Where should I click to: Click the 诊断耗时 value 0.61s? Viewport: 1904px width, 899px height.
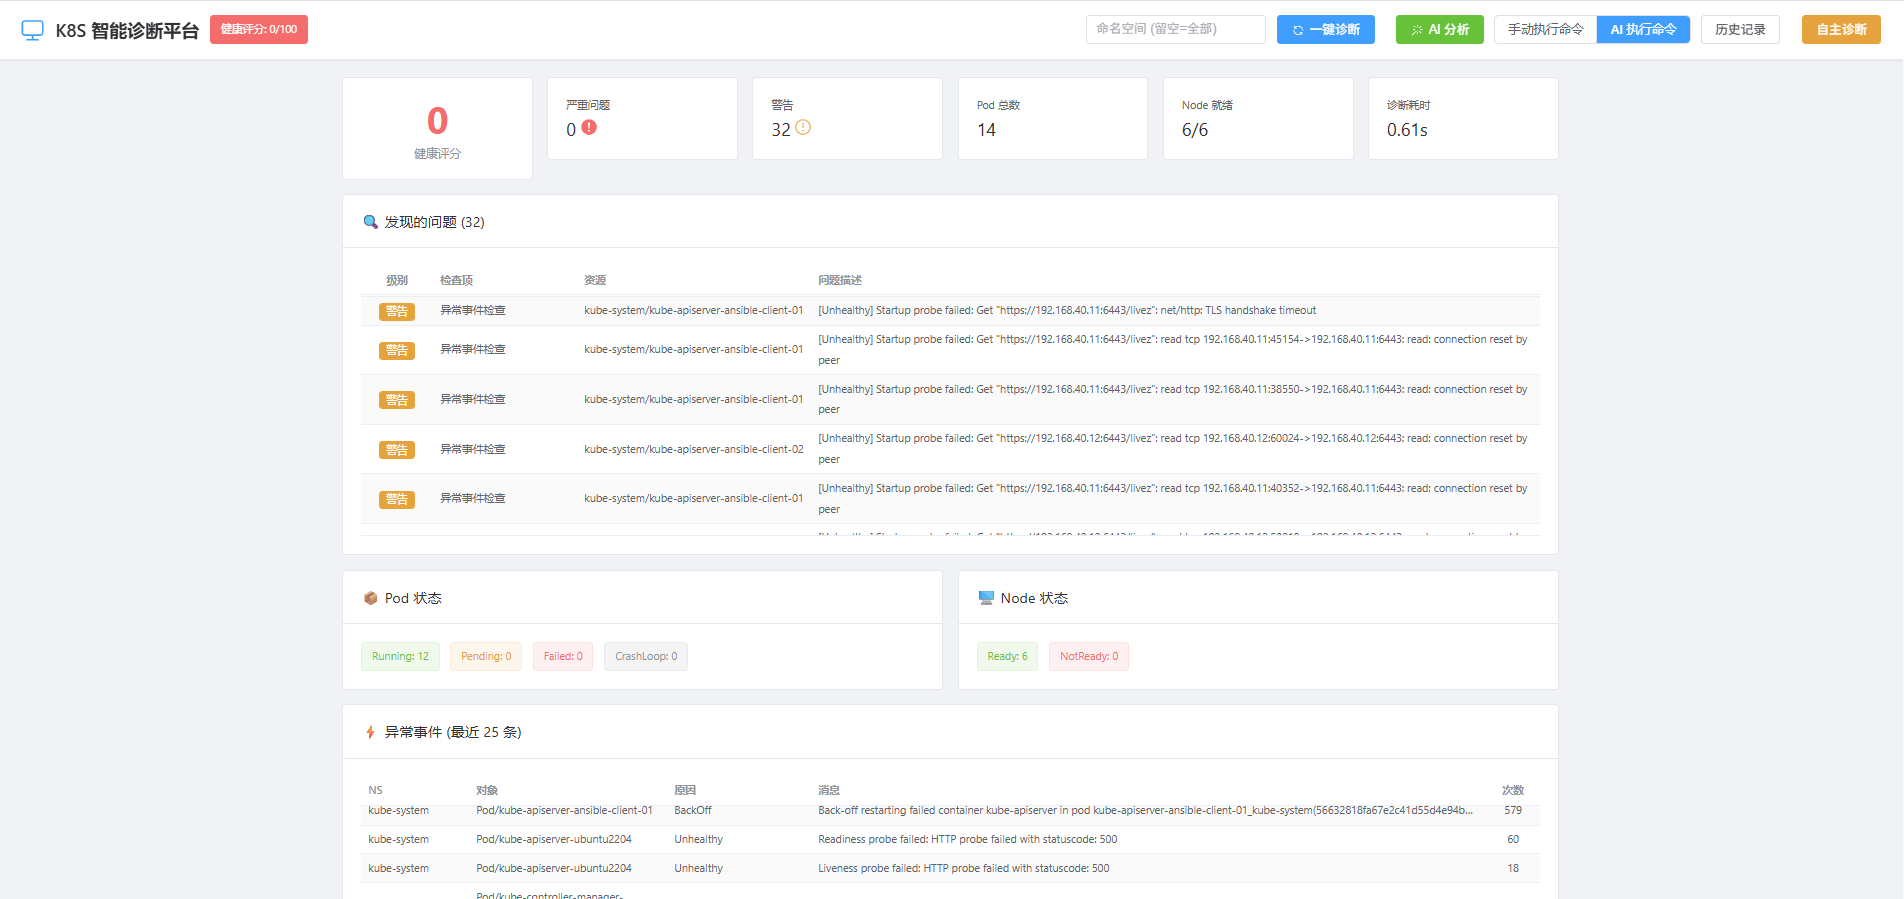(x=1407, y=130)
